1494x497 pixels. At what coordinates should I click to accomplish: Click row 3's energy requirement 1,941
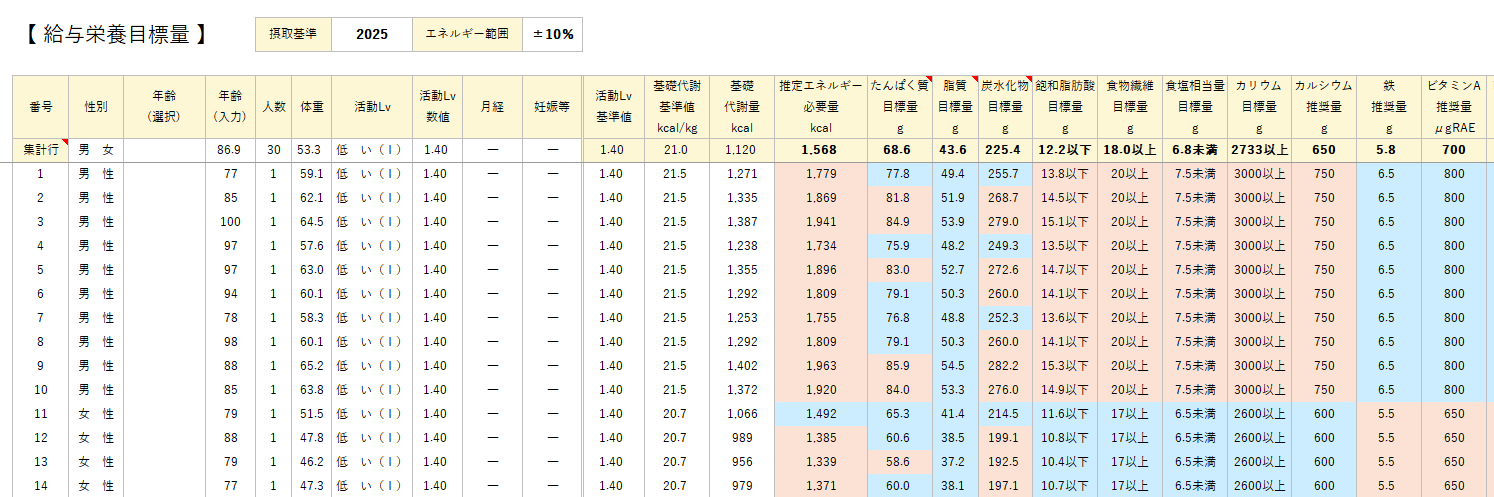click(x=821, y=222)
